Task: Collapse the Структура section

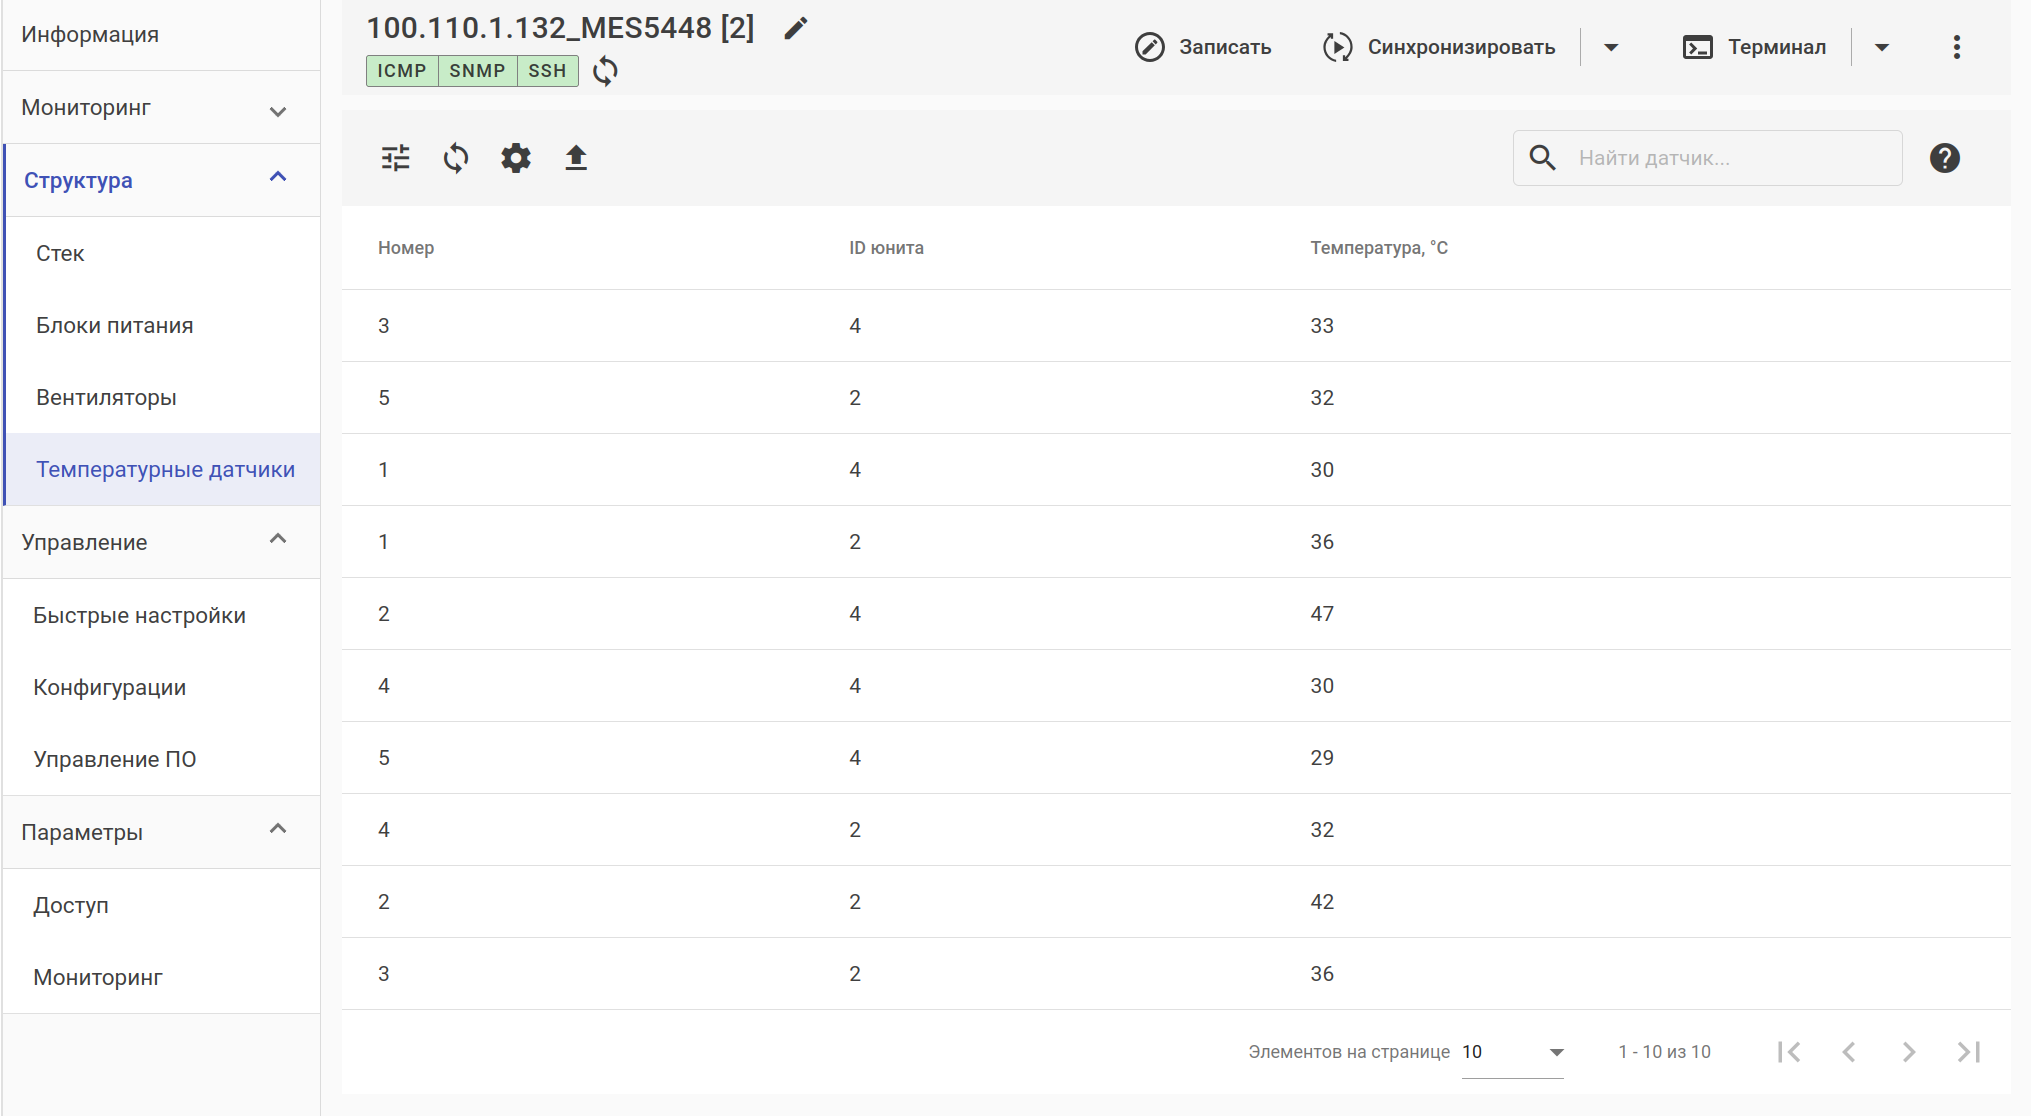Action: (x=278, y=178)
